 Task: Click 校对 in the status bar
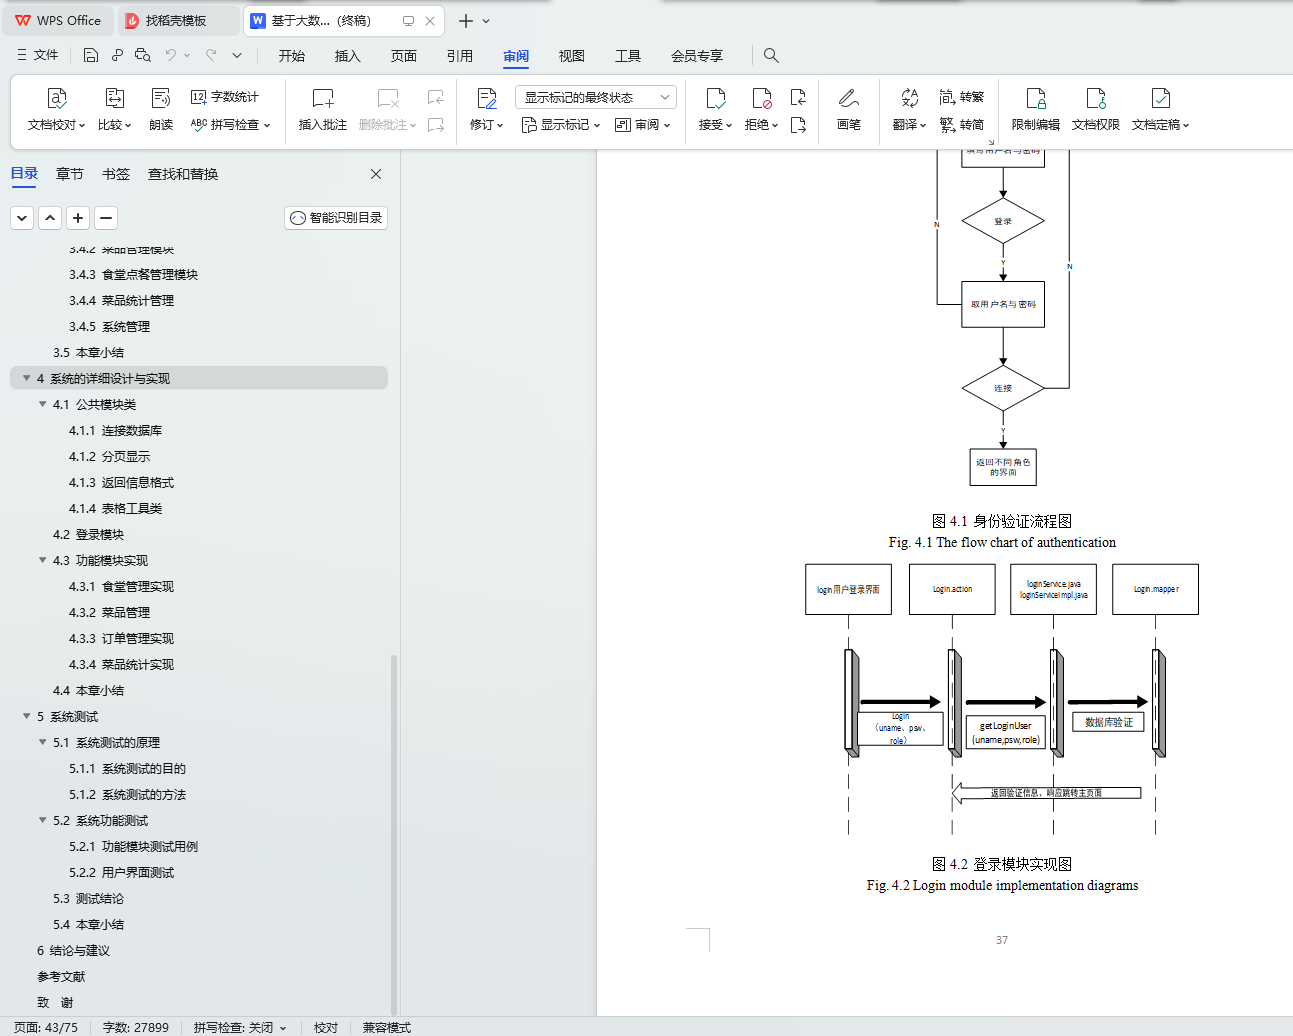[x=326, y=1028]
